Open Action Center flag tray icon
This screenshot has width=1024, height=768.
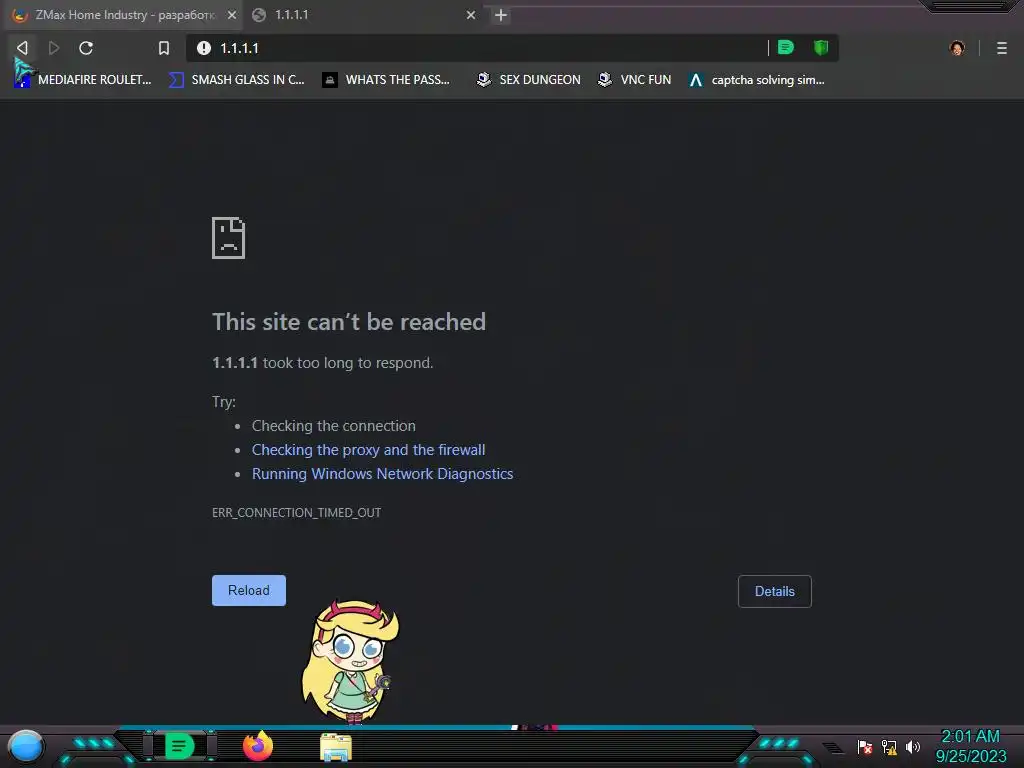(865, 747)
